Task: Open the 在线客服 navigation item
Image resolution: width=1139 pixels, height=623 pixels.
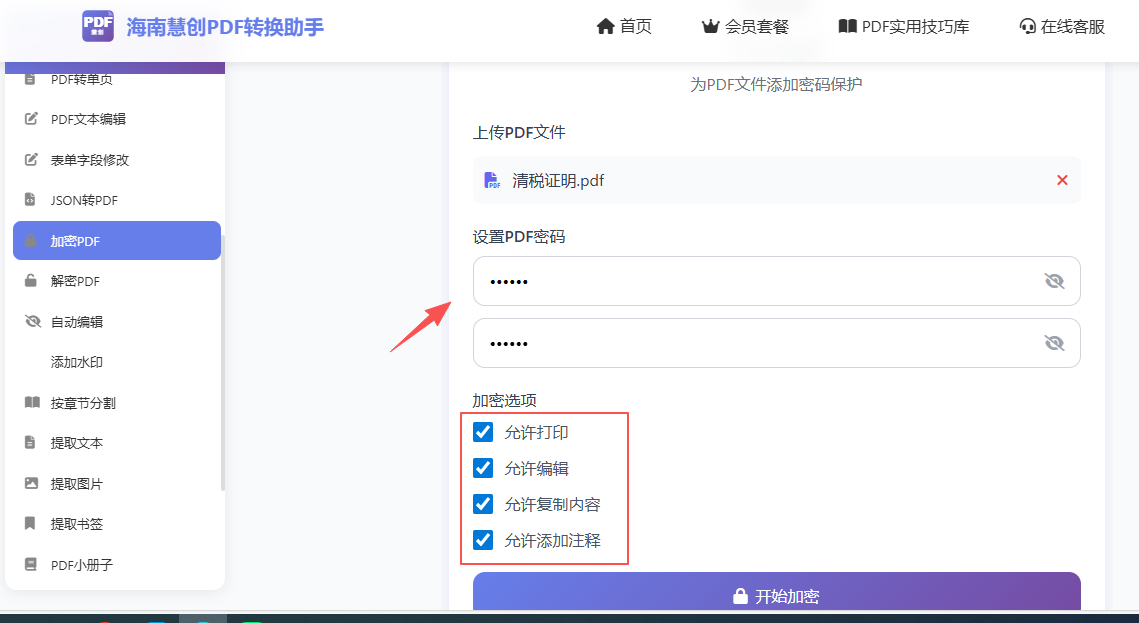Action: pyautogui.click(x=1062, y=27)
